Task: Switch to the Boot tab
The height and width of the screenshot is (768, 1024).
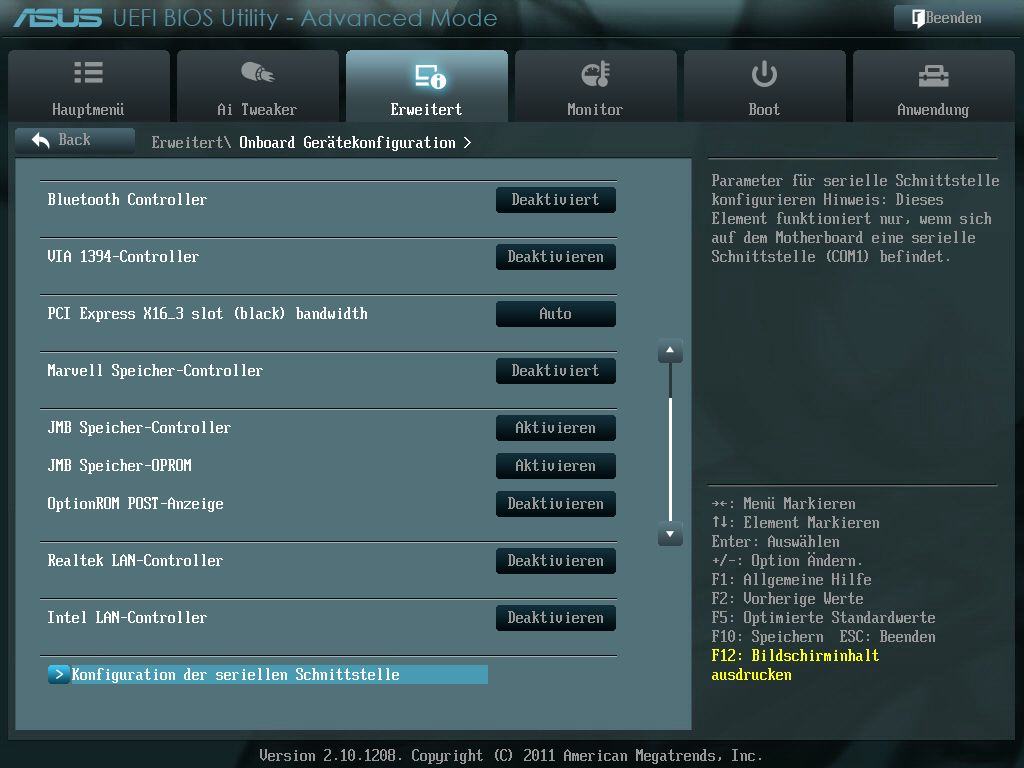Action: click(765, 86)
